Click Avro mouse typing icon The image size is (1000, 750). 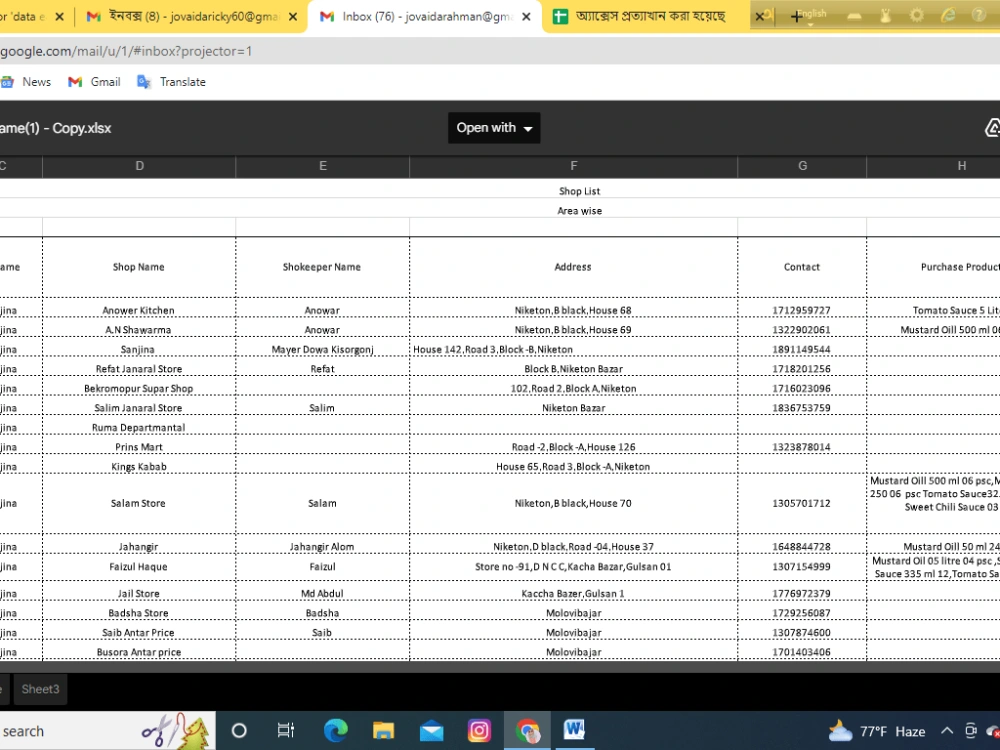[x=885, y=16]
